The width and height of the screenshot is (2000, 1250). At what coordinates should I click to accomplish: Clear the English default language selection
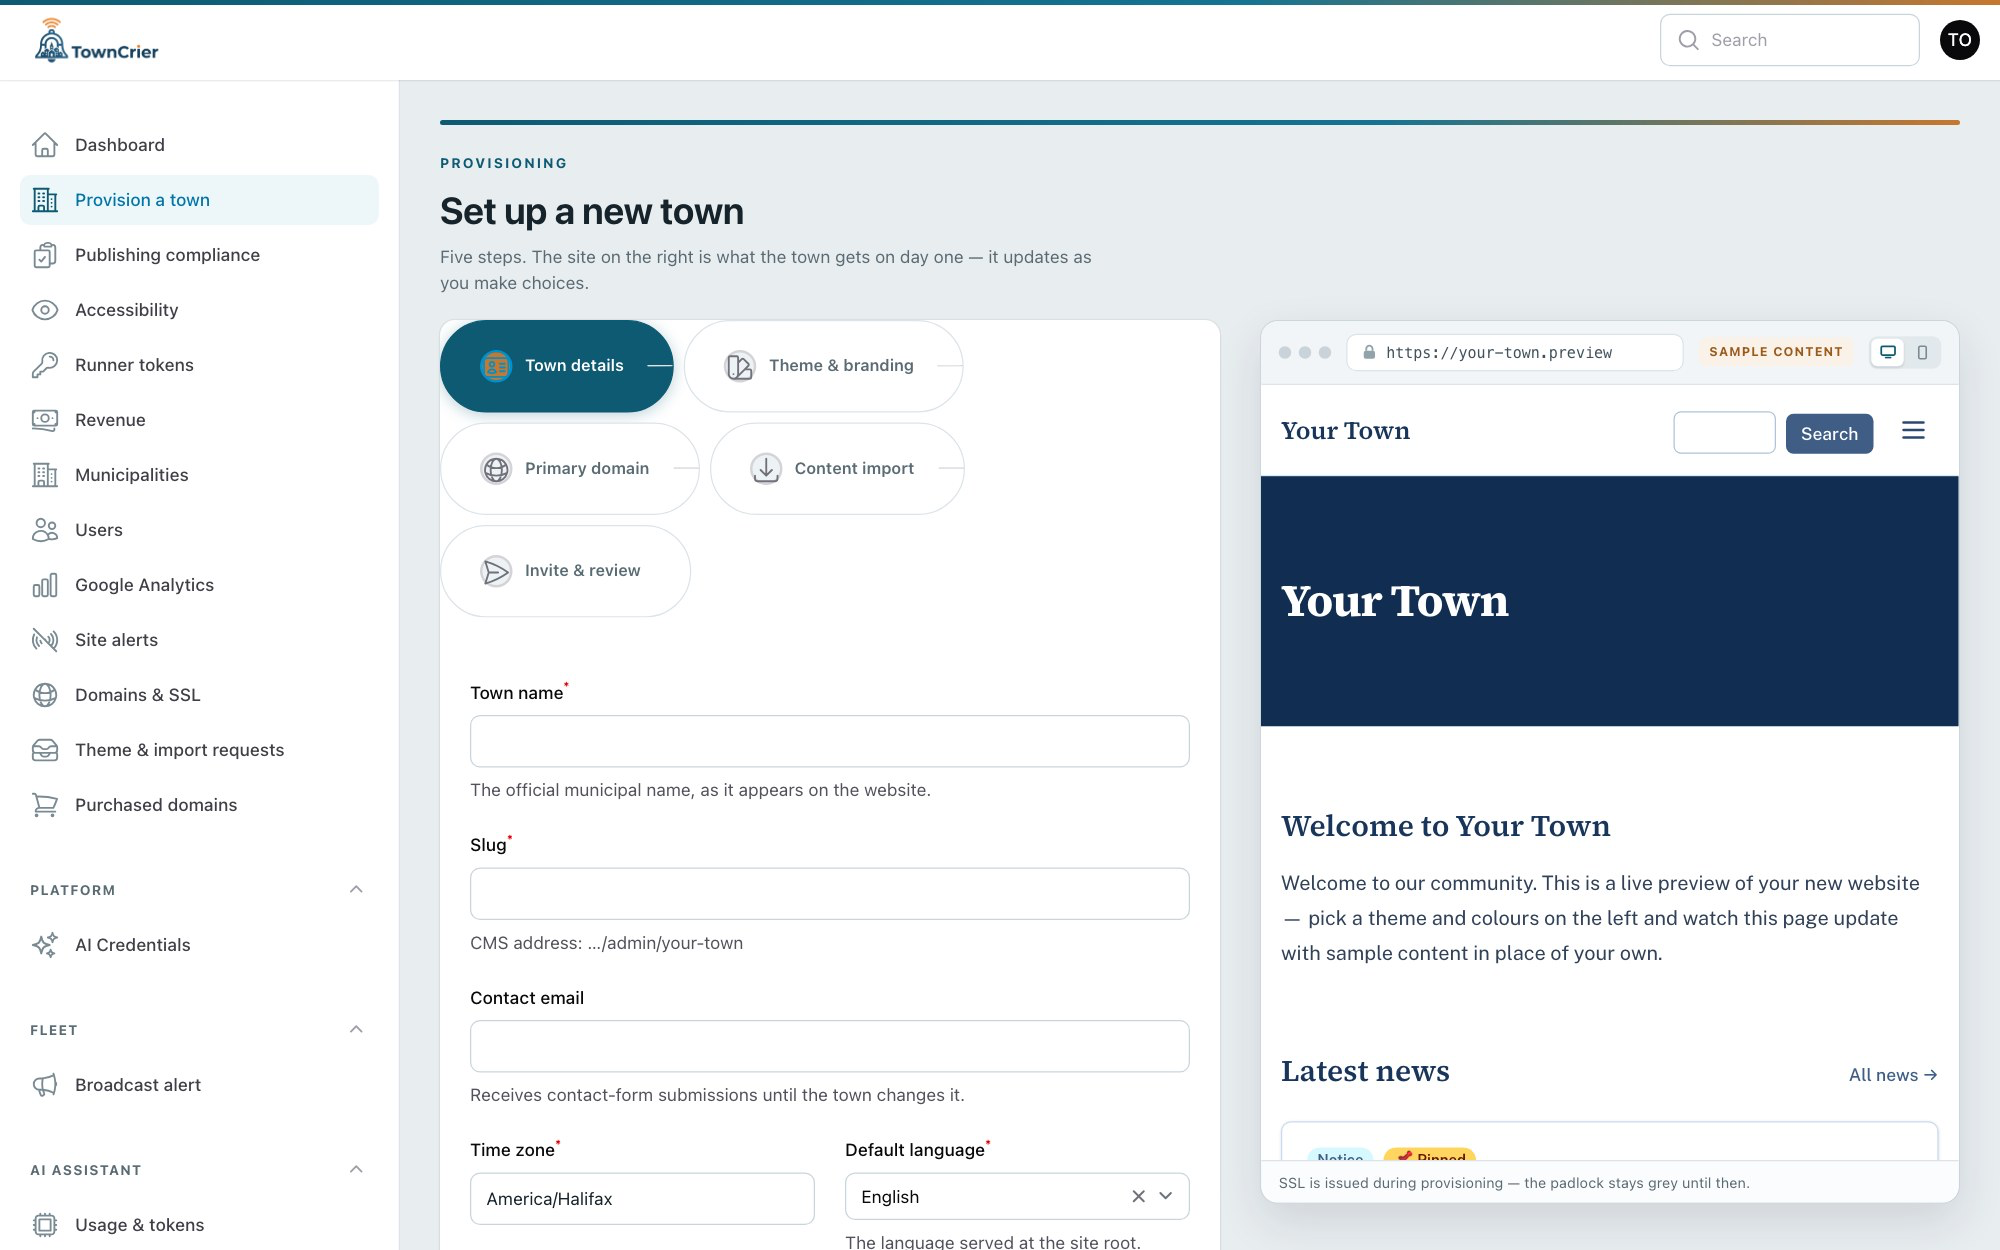(1138, 1196)
